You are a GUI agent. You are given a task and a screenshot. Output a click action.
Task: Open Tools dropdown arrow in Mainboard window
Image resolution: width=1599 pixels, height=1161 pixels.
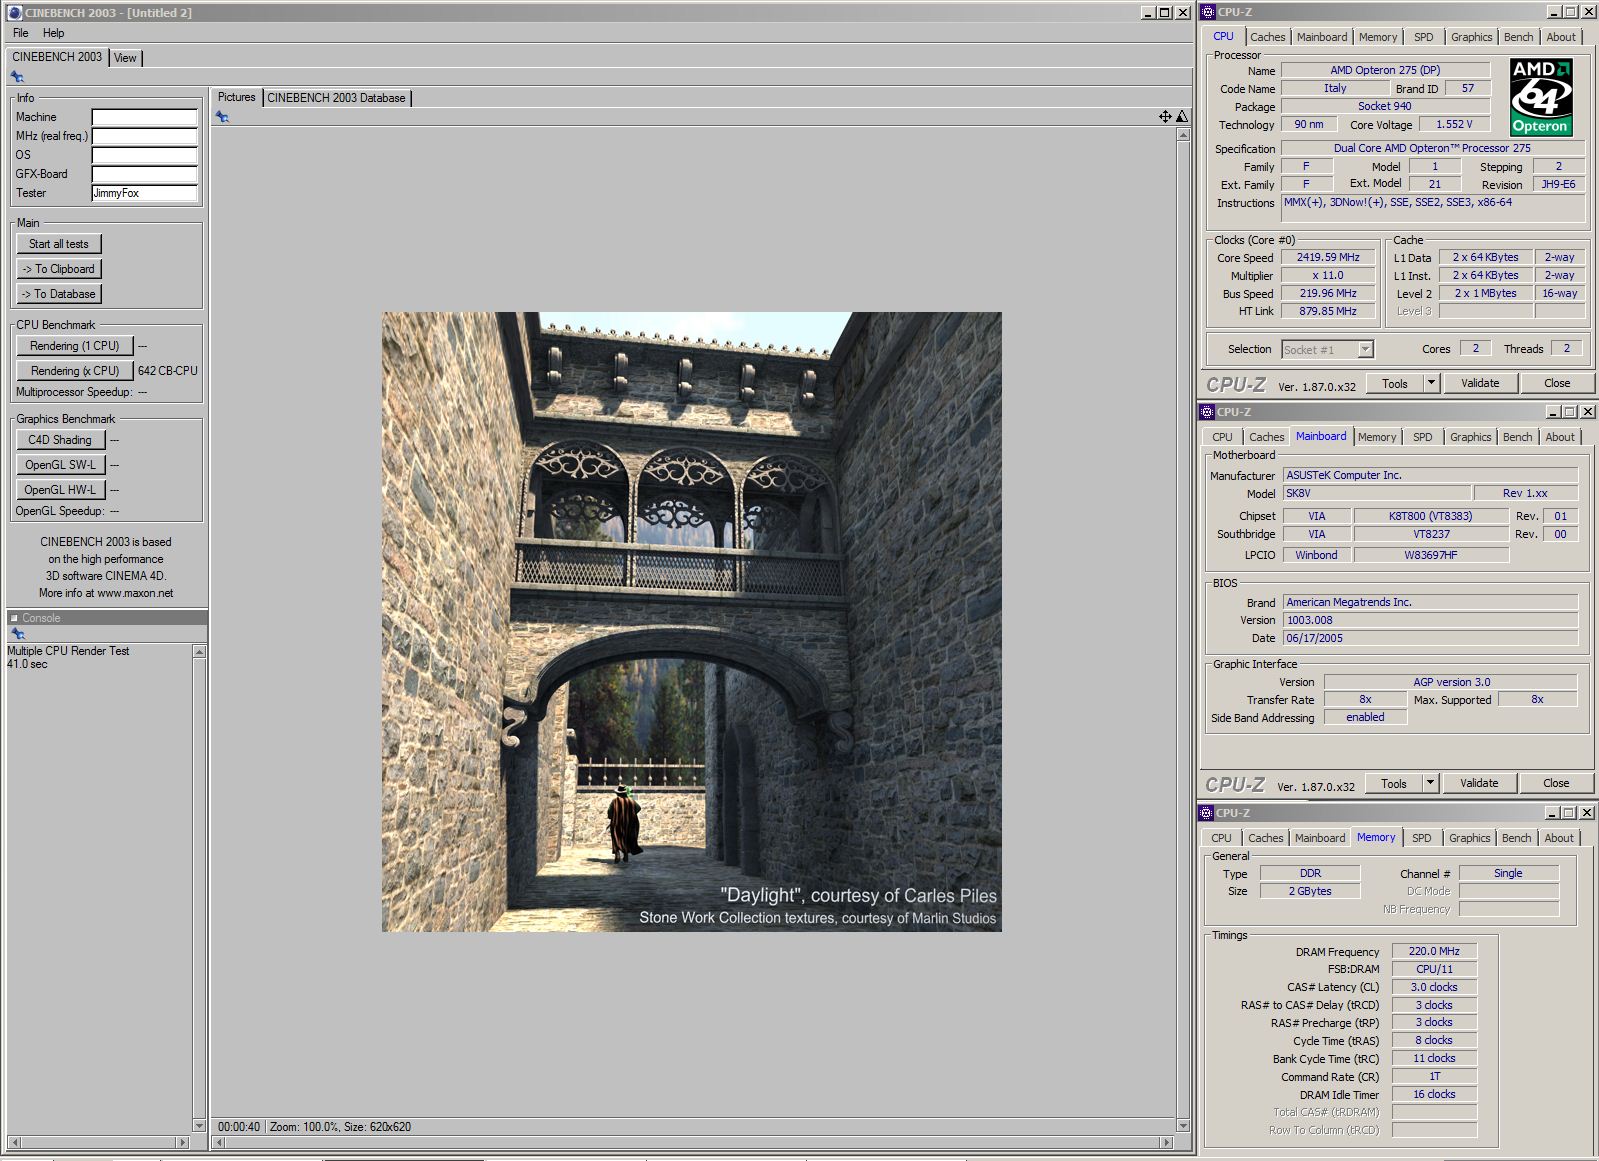pos(1430,783)
